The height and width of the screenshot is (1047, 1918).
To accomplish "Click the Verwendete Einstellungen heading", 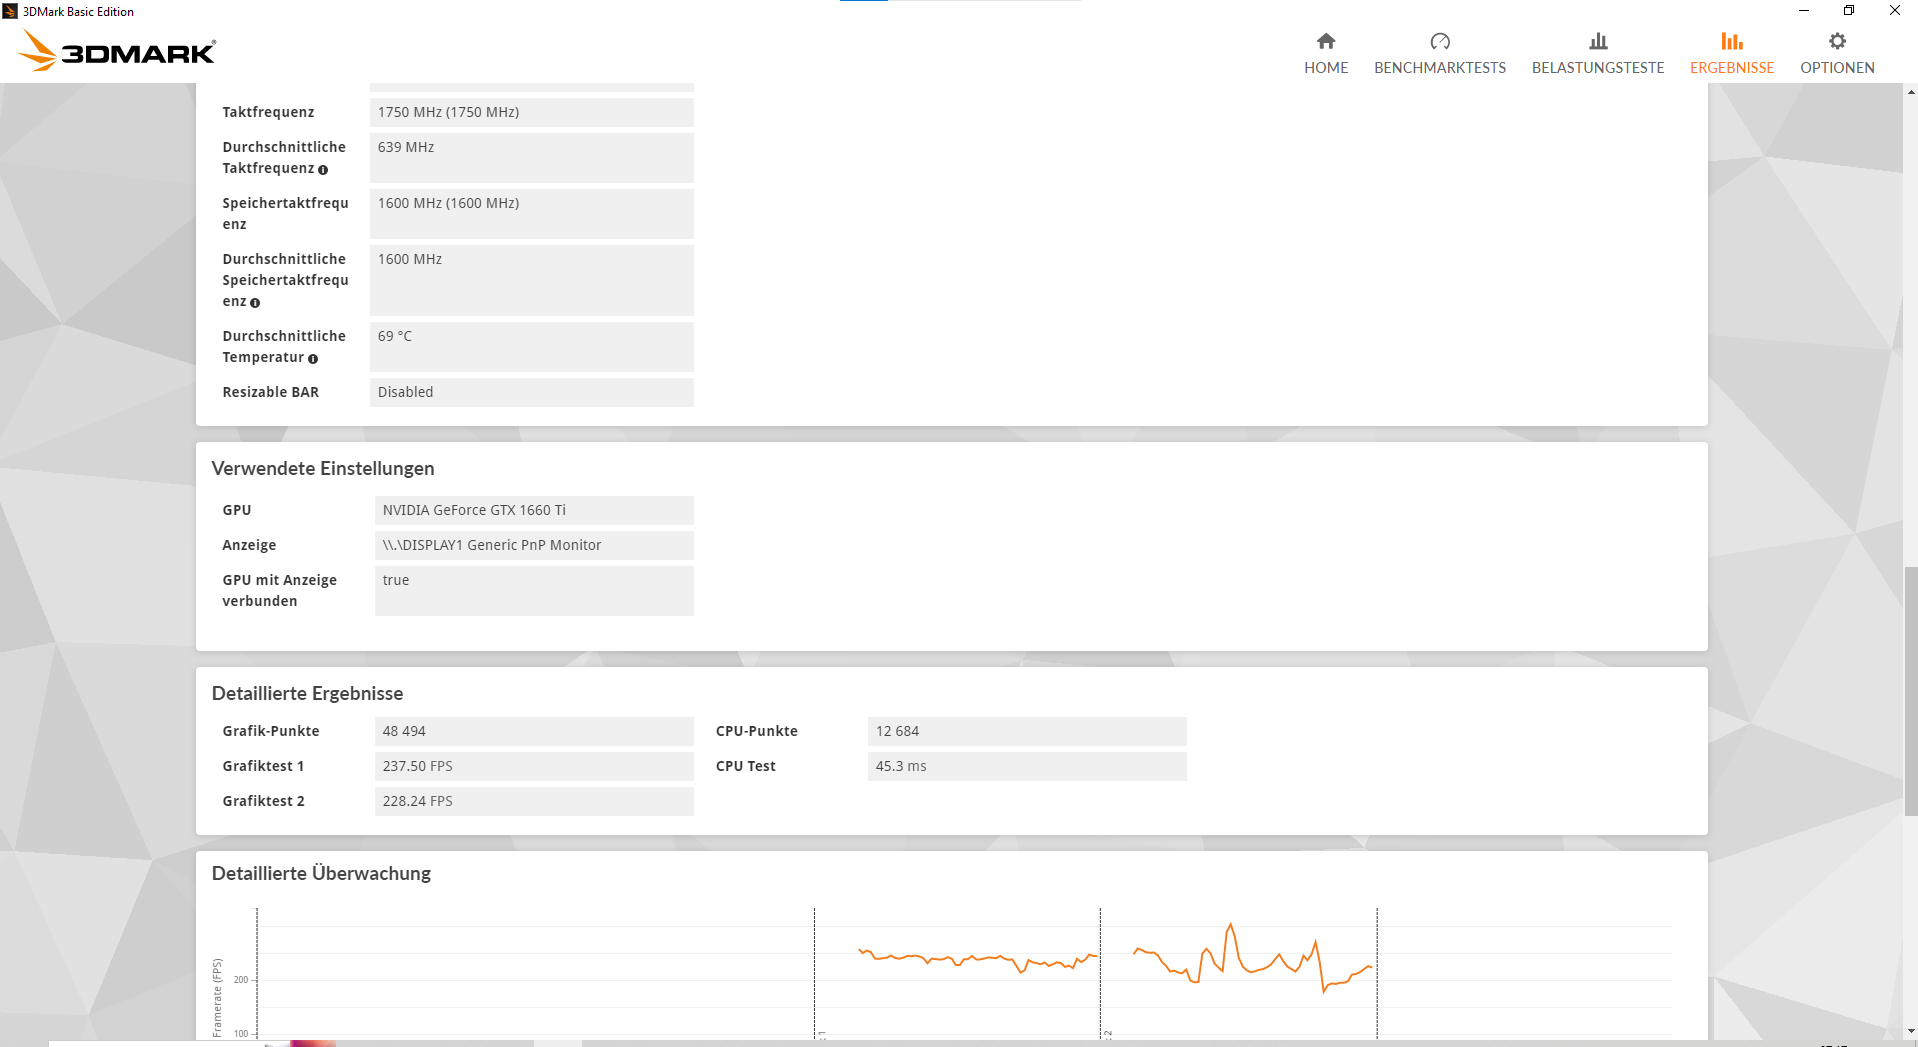I will [x=323, y=468].
